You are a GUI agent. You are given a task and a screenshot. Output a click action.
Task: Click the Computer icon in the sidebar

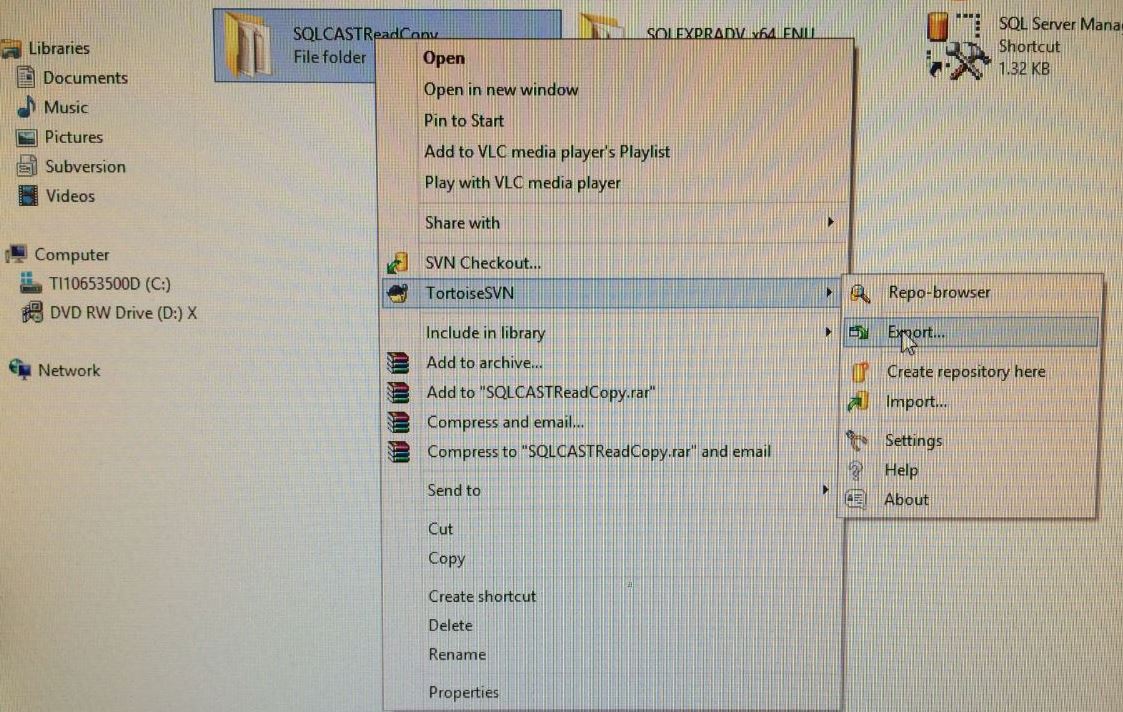[16, 254]
